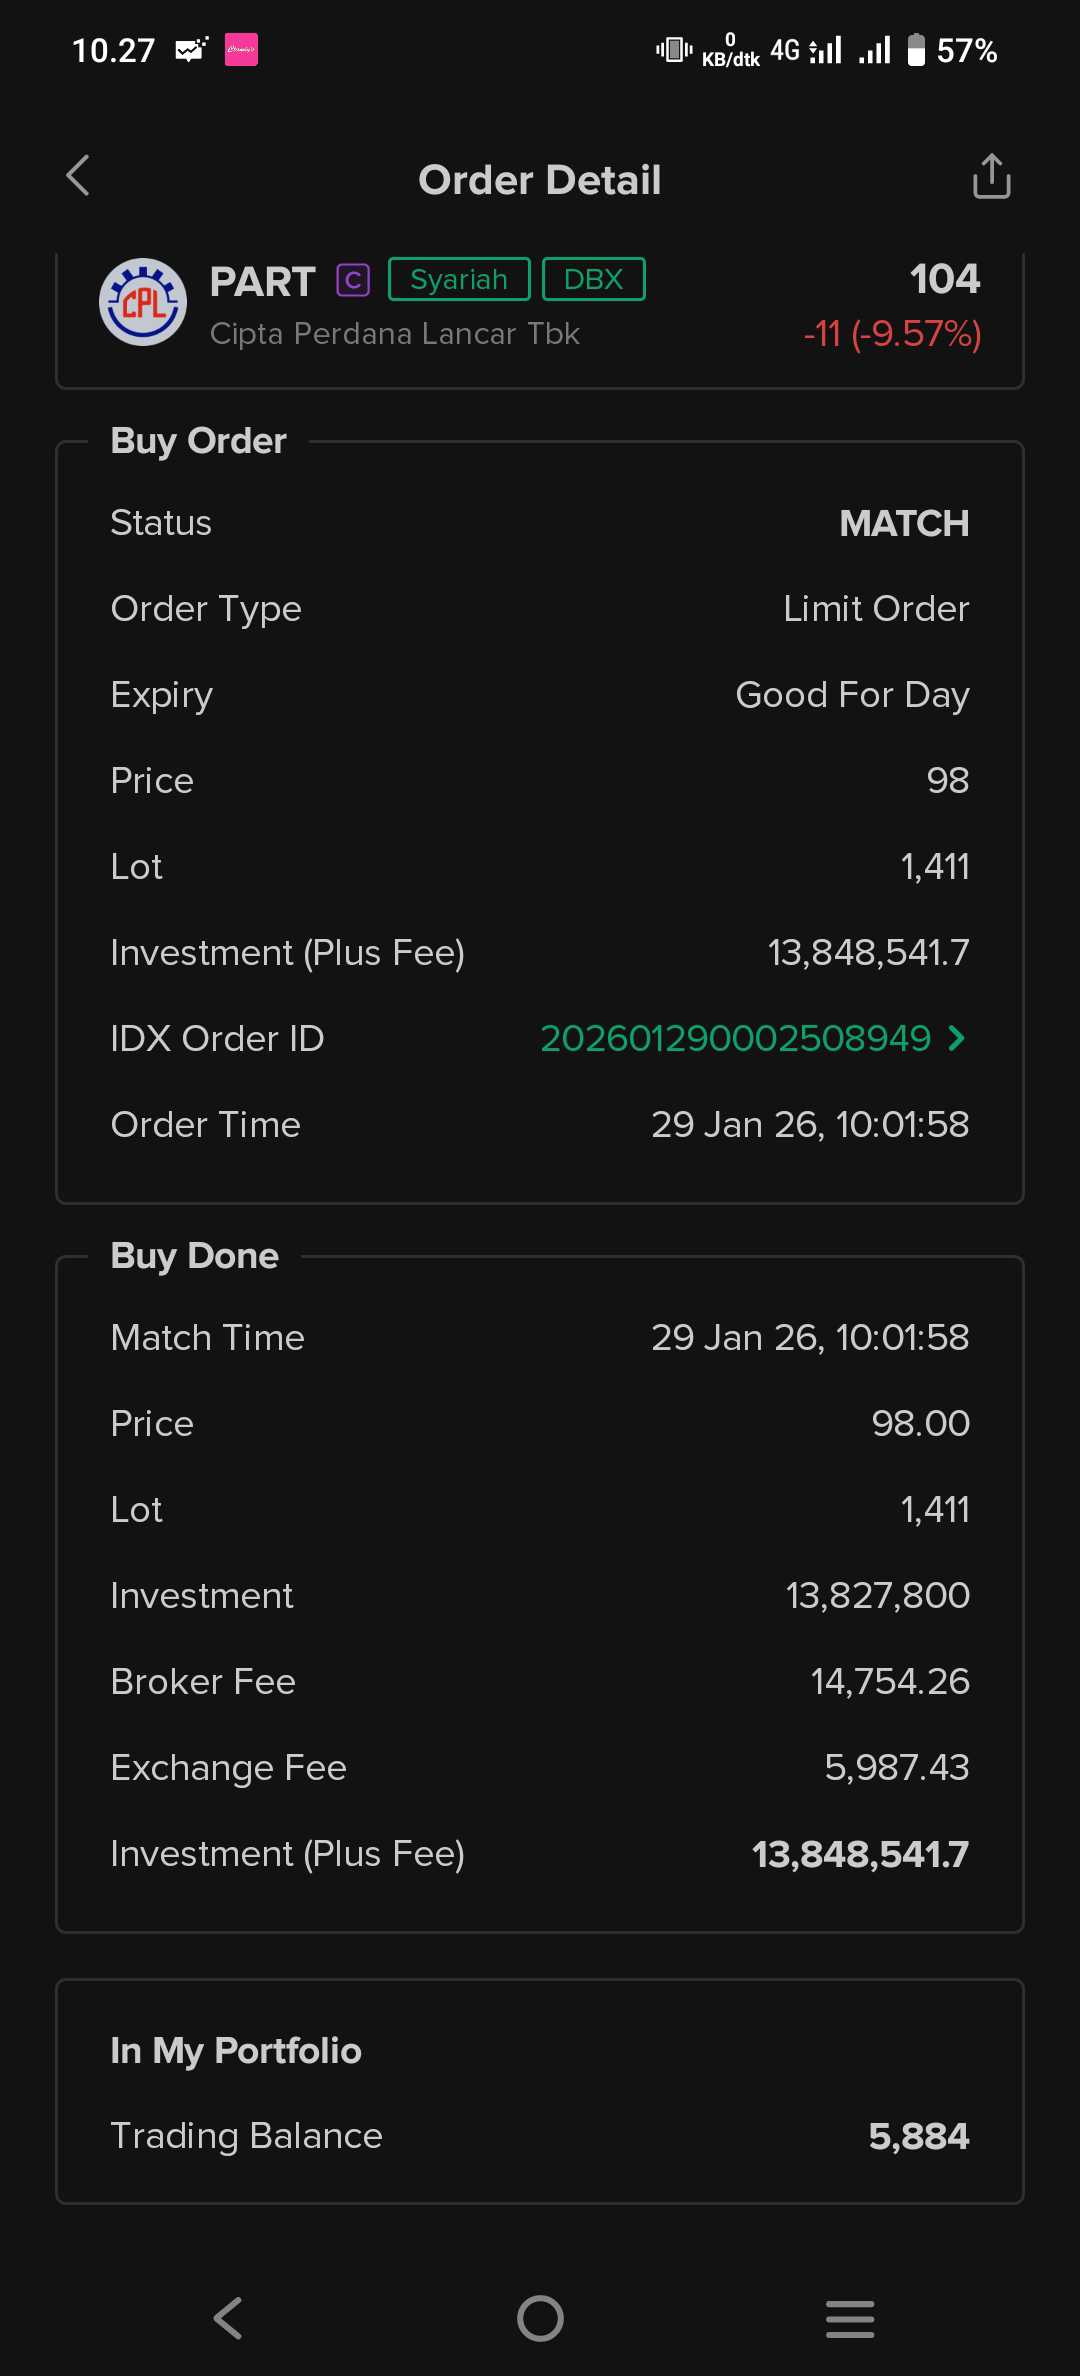Tap the 104 stock price

944,279
